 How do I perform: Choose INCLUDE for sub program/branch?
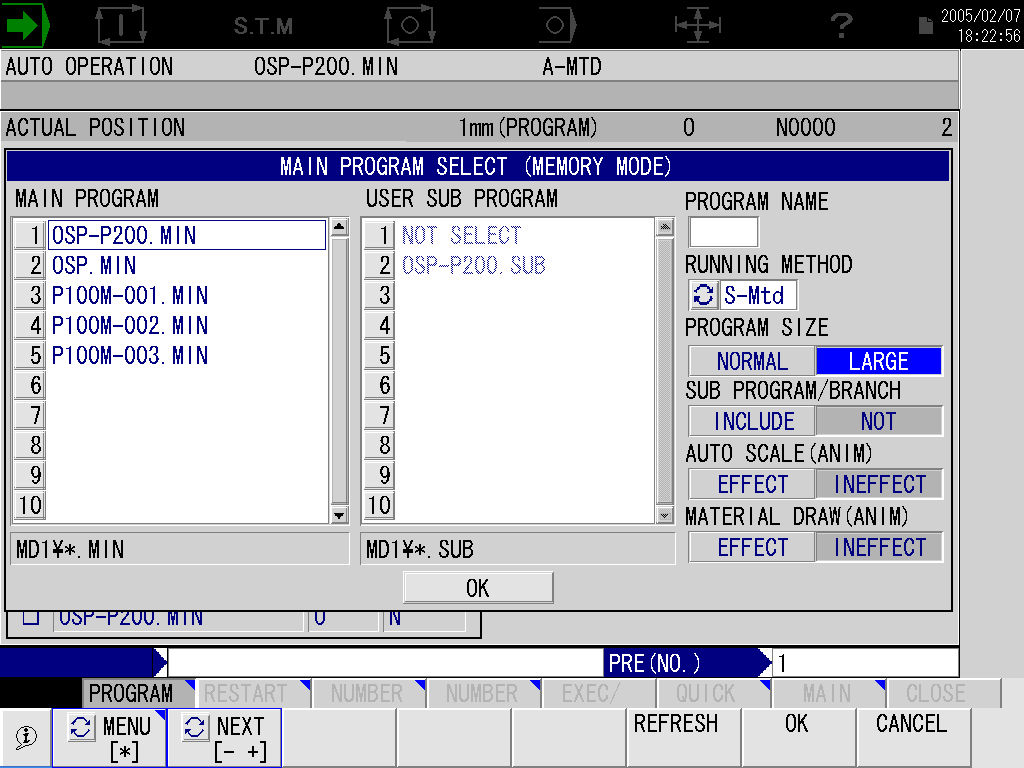coord(752,421)
